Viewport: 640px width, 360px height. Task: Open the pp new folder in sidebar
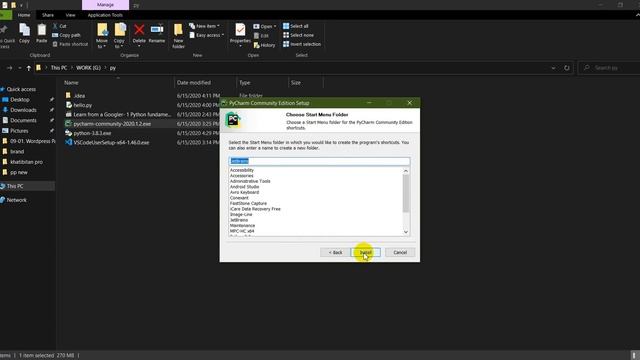coord(19,172)
